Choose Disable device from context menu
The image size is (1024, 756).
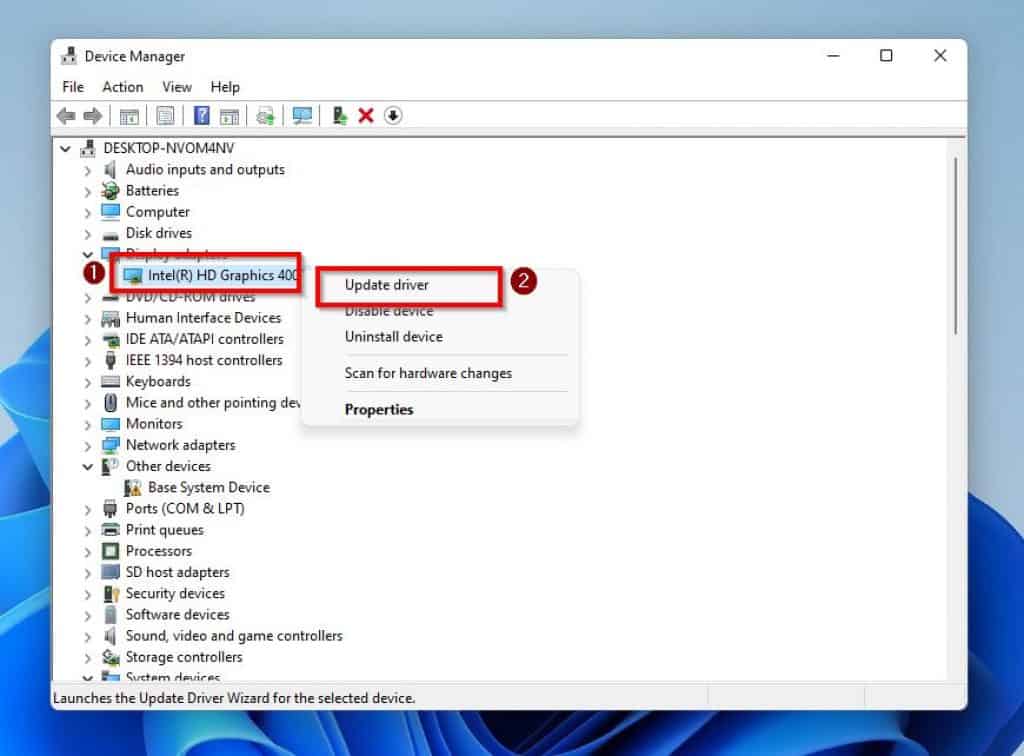(389, 311)
